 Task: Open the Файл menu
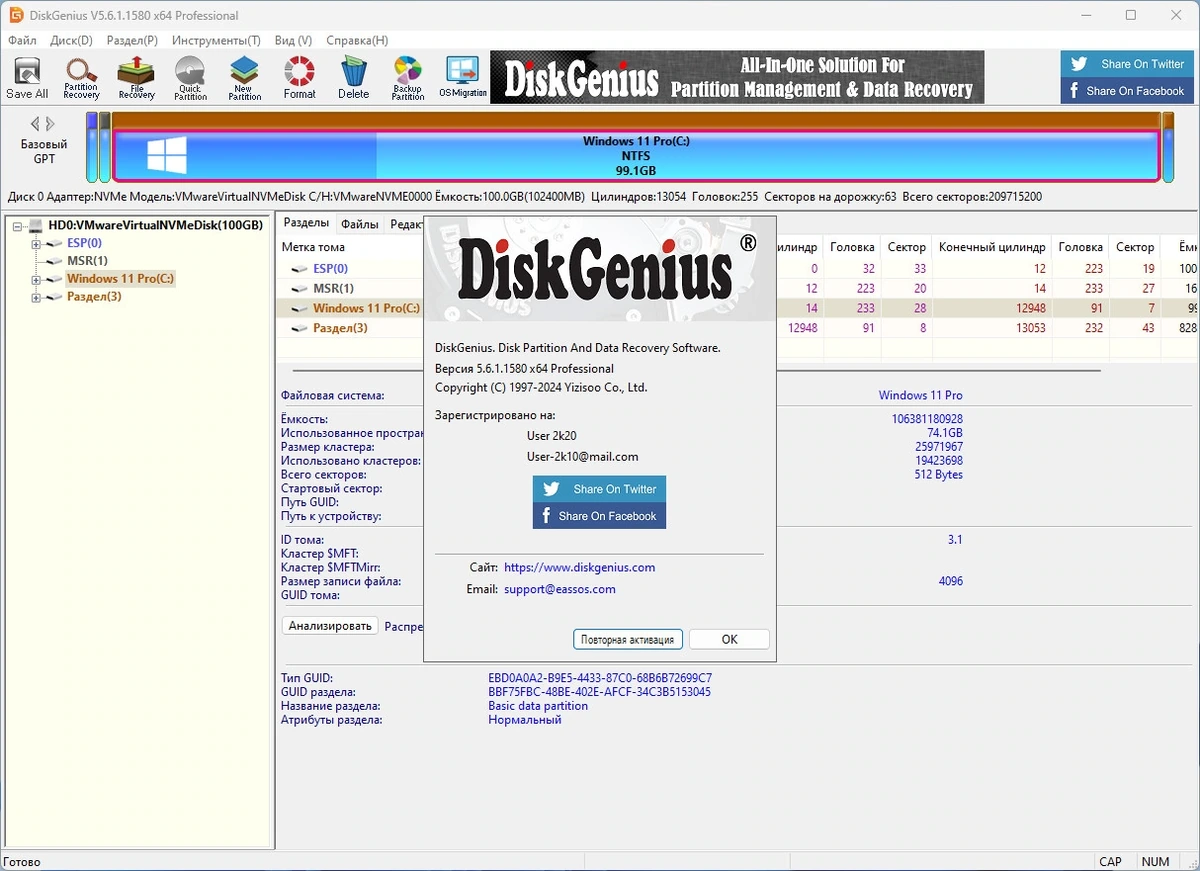(22, 41)
